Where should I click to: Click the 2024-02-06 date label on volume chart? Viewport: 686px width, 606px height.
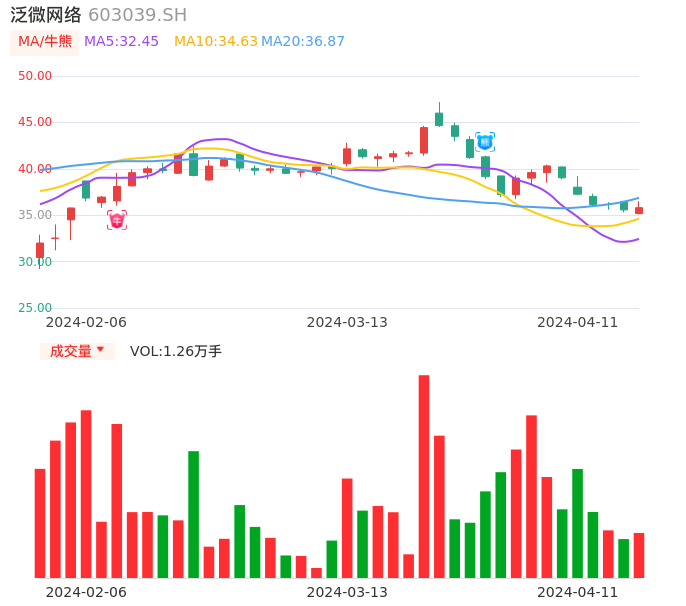(x=86, y=592)
